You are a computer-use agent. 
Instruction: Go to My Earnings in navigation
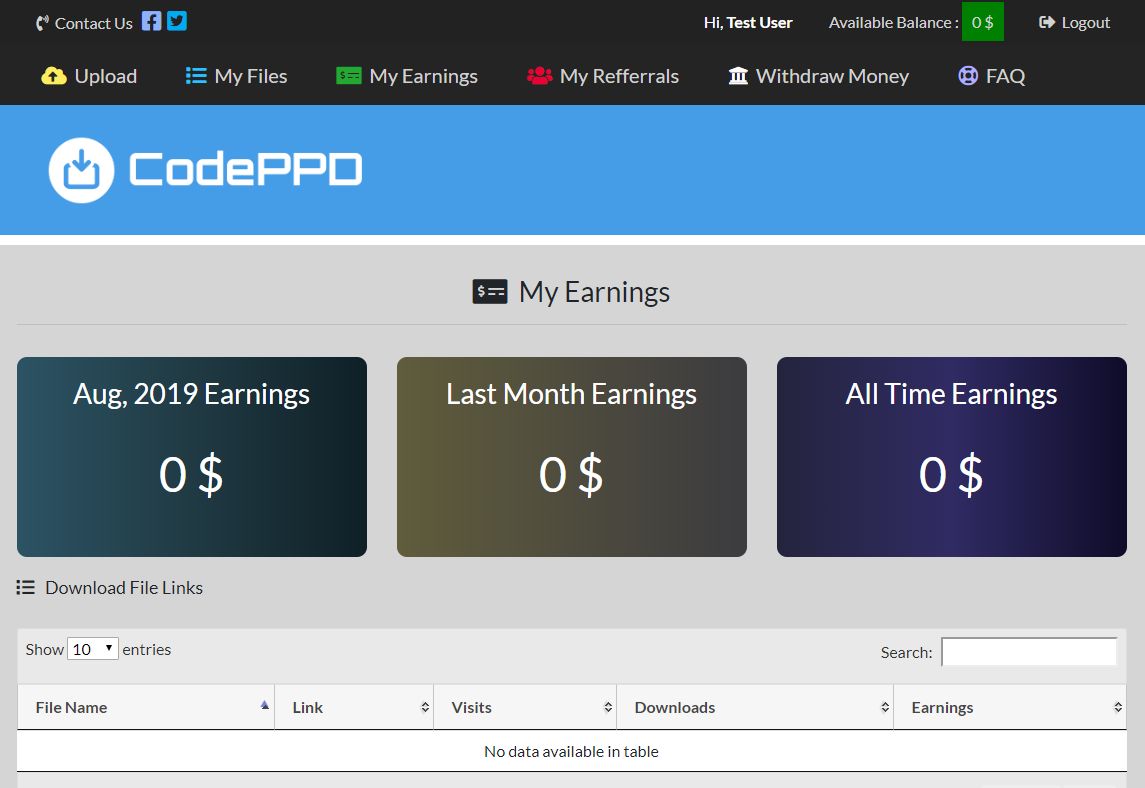407,76
